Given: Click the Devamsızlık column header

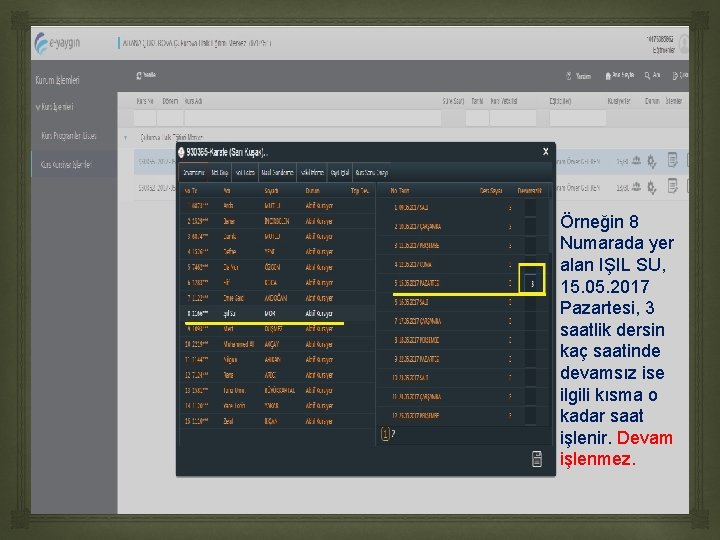Looking at the screenshot, I should (529, 191).
